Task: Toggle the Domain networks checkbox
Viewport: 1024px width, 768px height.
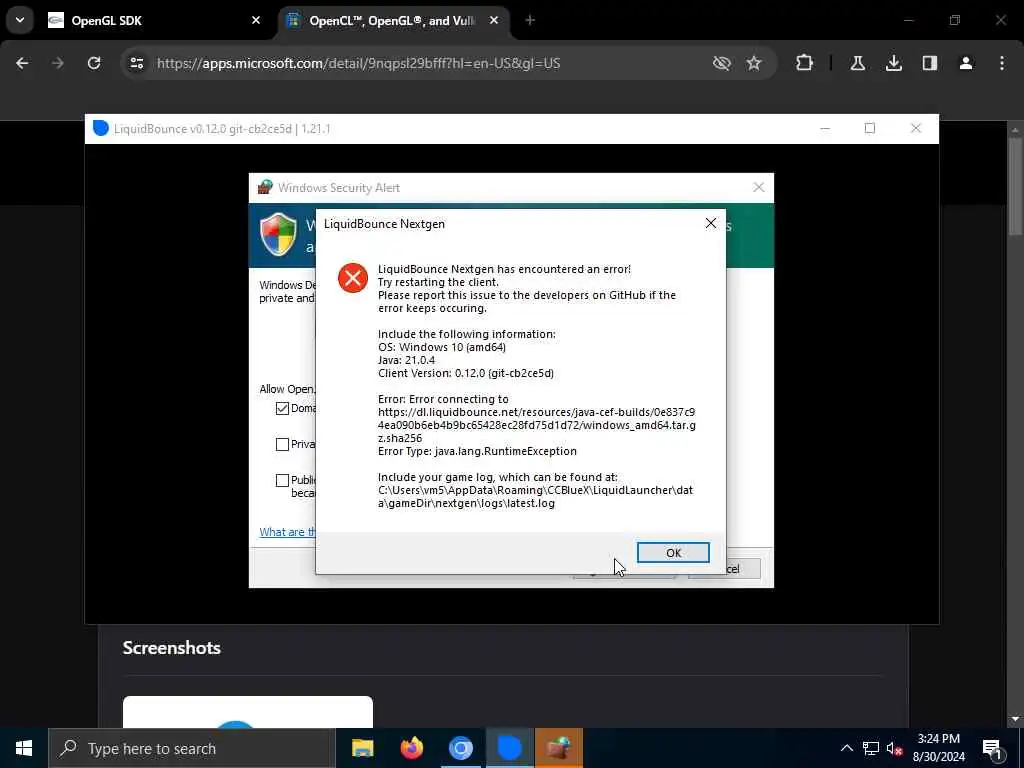Action: tap(282, 408)
